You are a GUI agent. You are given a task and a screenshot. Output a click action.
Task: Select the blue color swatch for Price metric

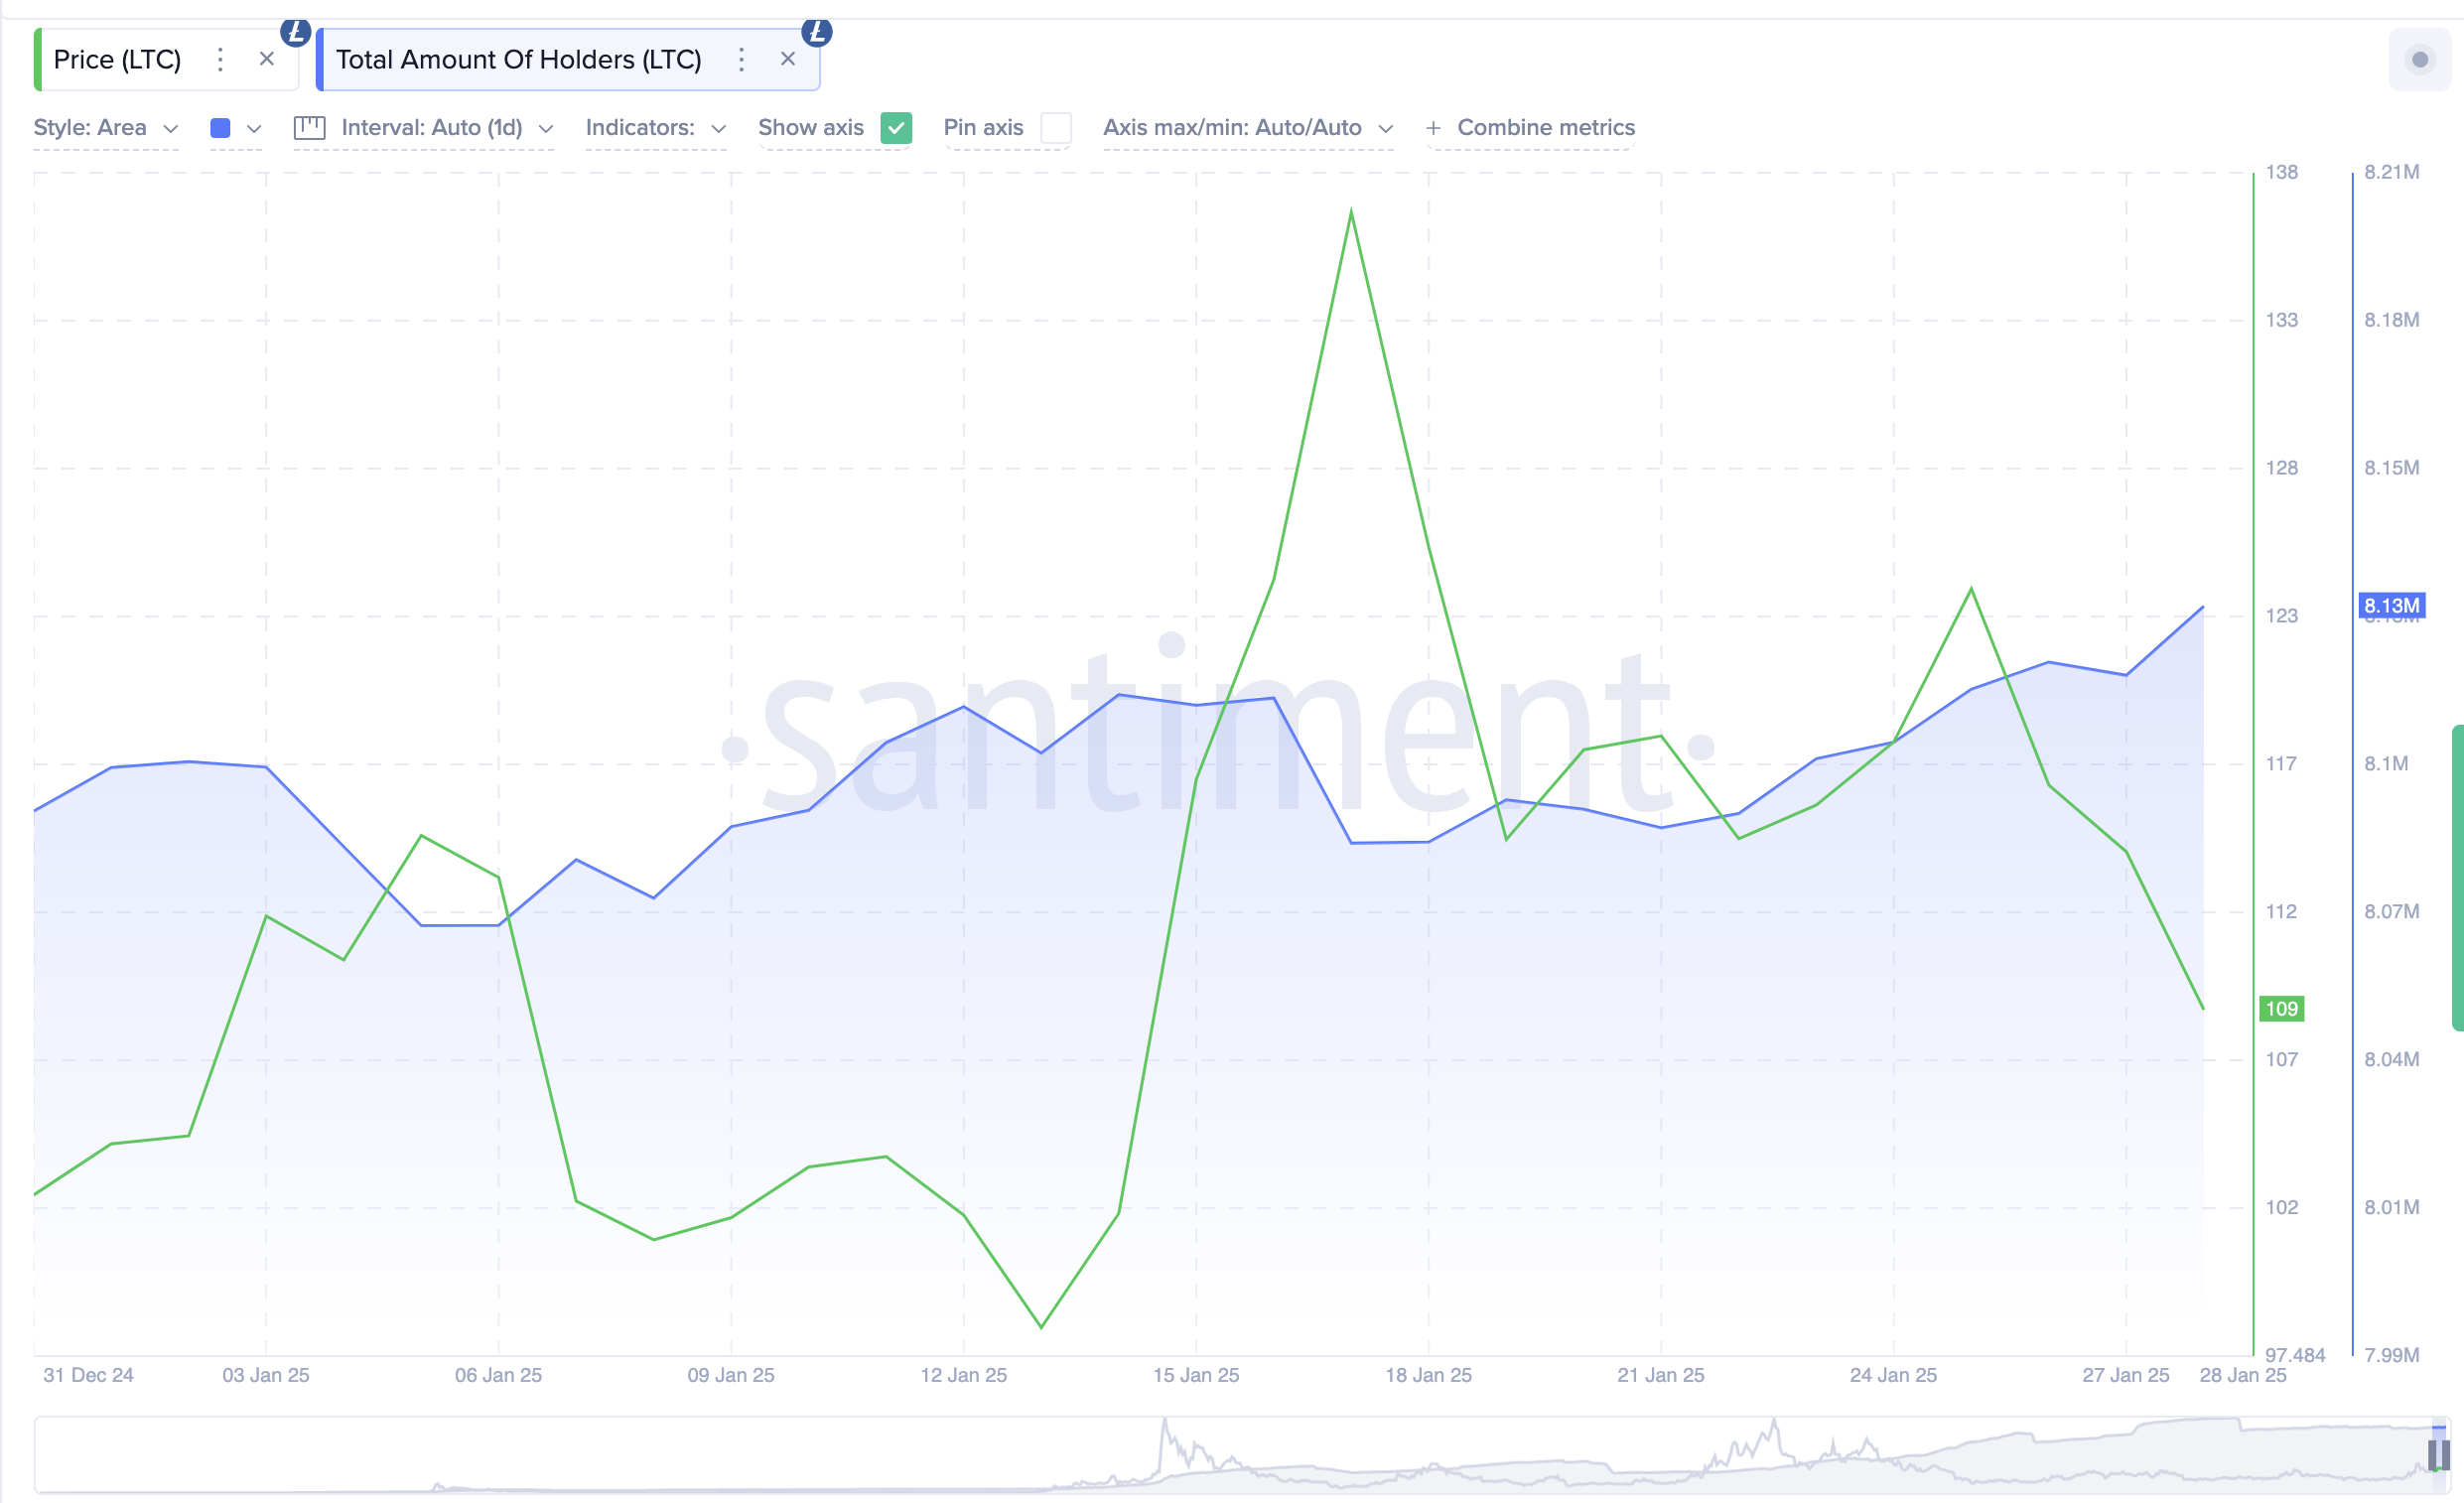[x=220, y=127]
